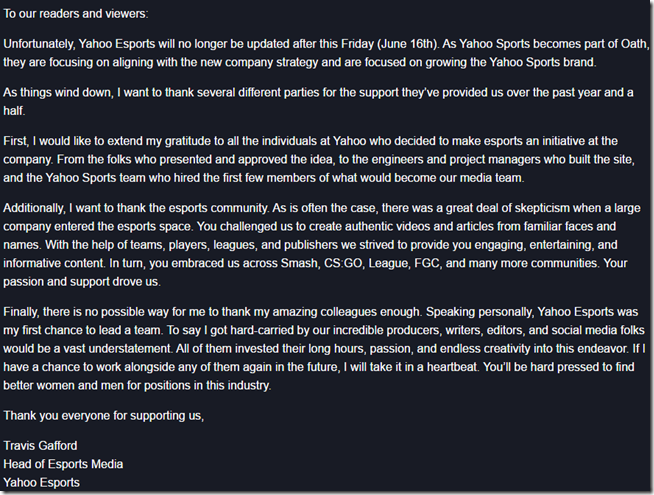The image size is (654, 495).
Task: Click the line 'Thank you everyone for supporting us,'
Action: [x=103, y=416]
